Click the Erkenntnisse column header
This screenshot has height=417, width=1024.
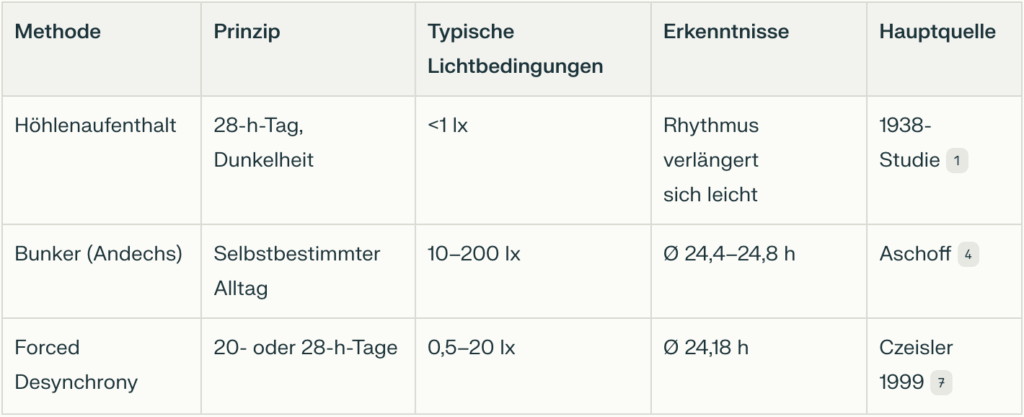(726, 31)
